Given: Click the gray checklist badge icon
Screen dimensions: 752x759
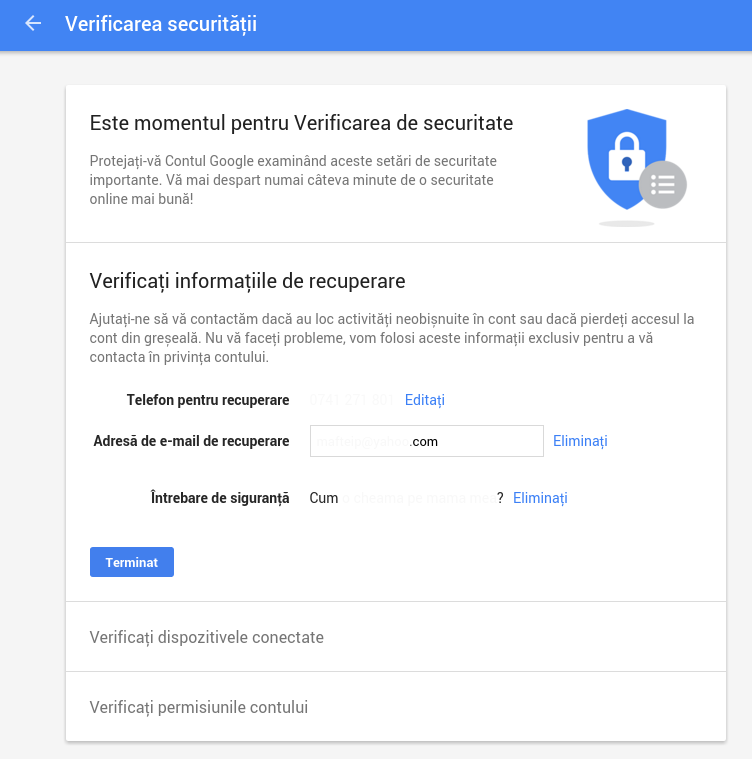Looking at the screenshot, I should (x=662, y=184).
